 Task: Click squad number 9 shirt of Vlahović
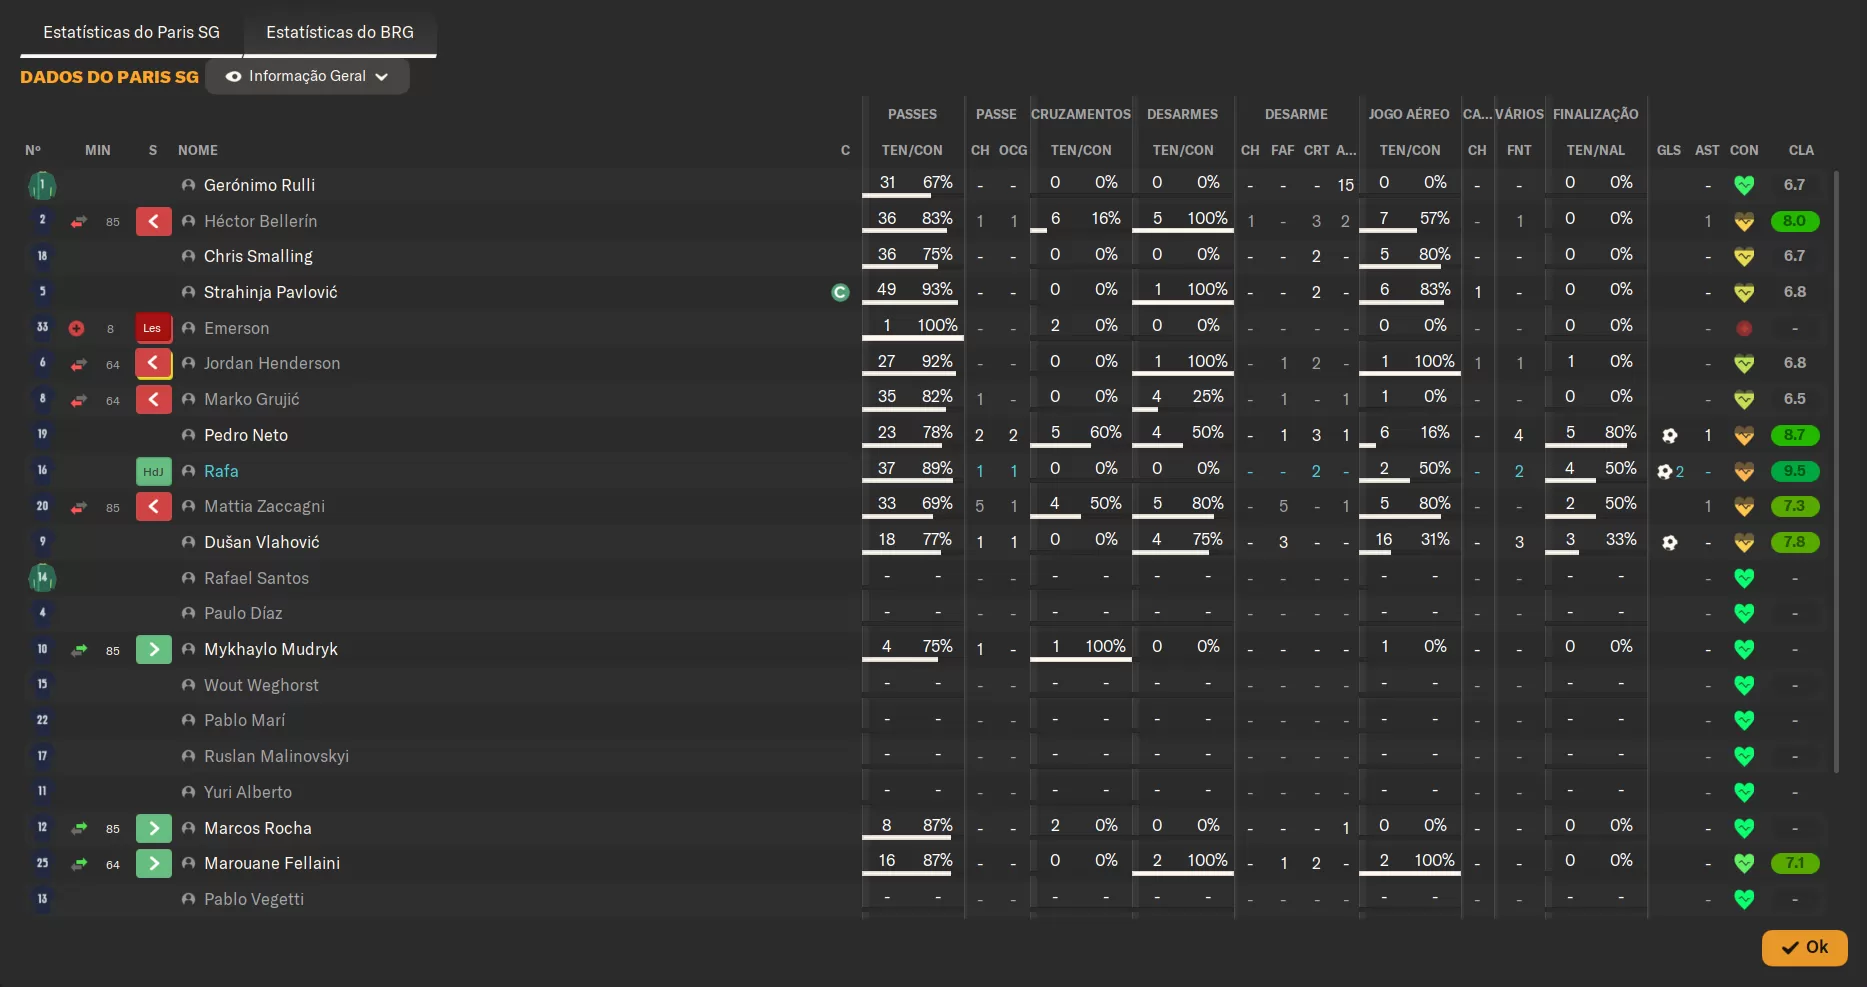[42, 542]
